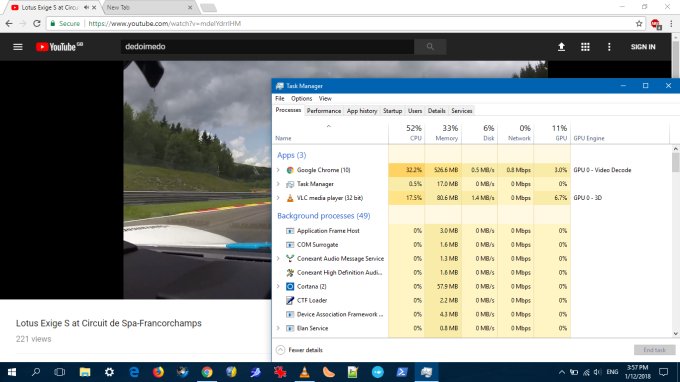Click the playing YouTube video
680x382 pixels.
click(x=197, y=180)
